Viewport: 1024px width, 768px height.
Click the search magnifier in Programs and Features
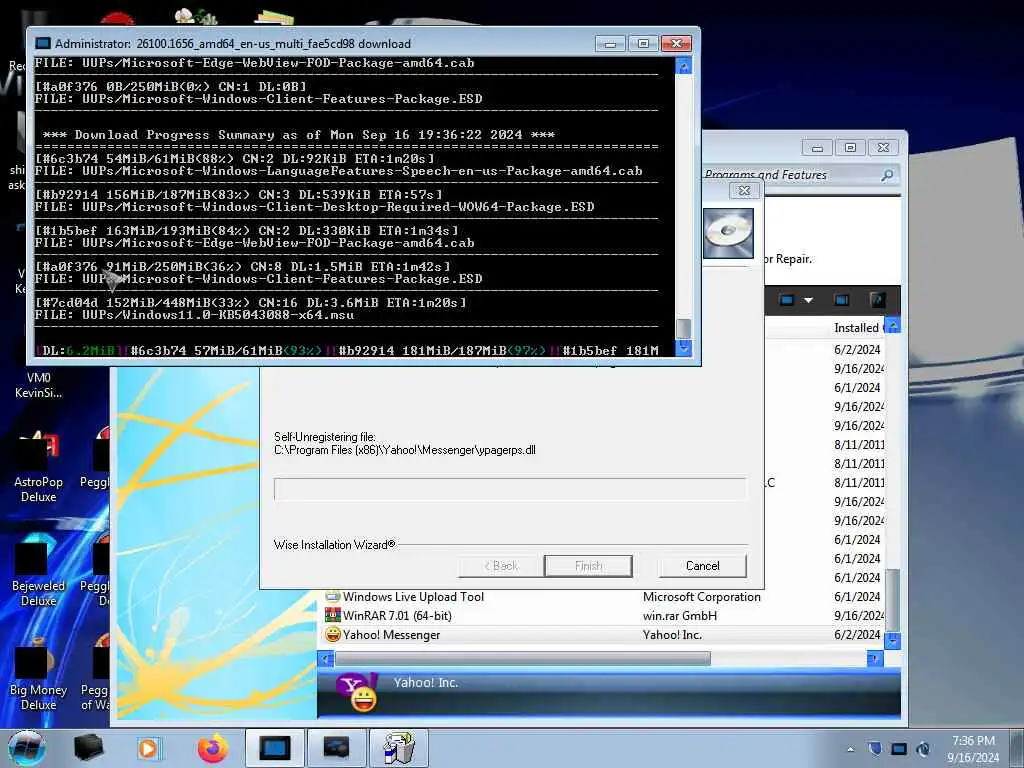[887, 175]
